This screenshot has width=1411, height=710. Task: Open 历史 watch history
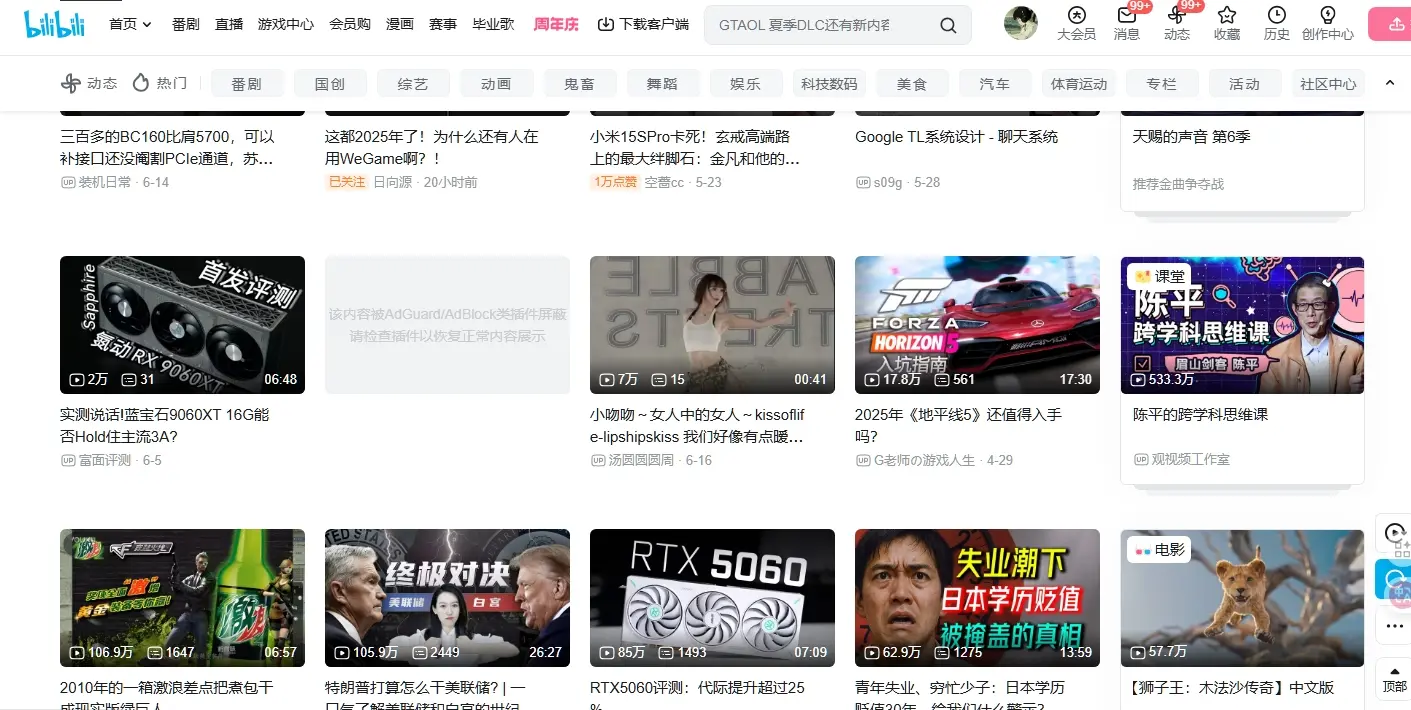pos(1277,24)
